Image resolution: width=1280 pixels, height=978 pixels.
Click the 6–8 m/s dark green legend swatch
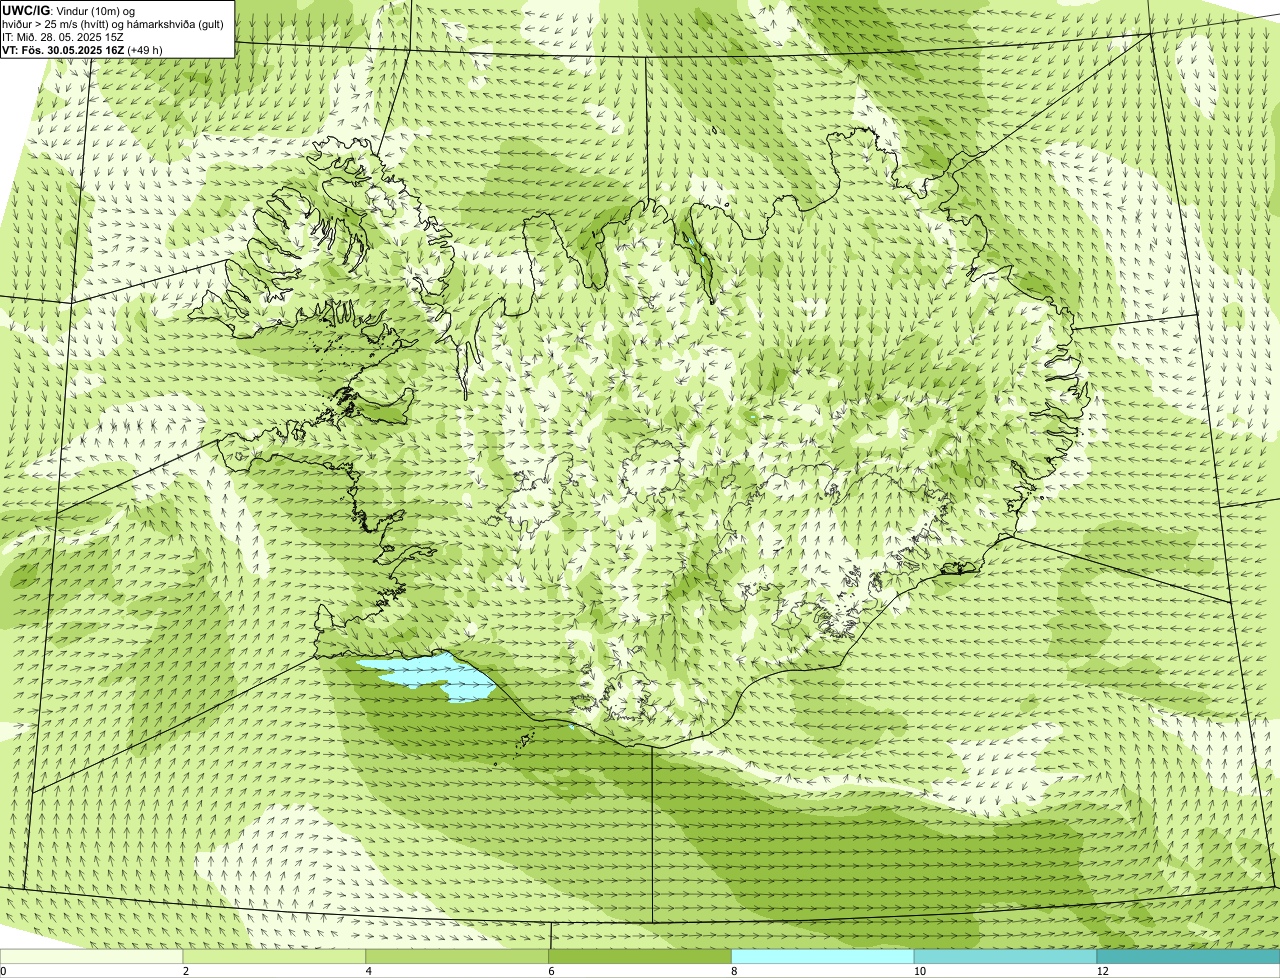(x=641, y=957)
